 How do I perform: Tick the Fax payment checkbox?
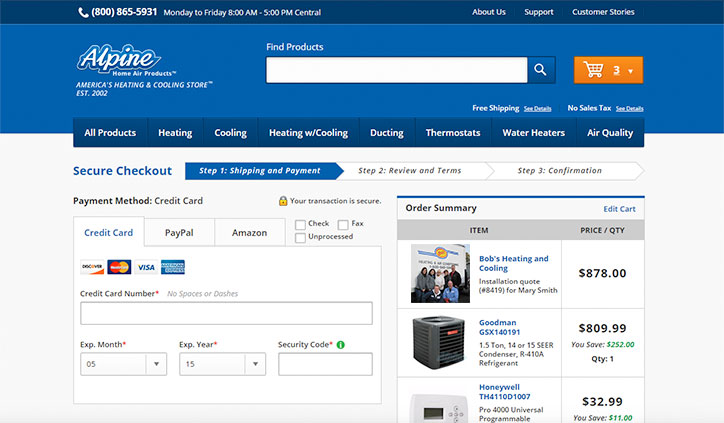click(x=343, y=225)
